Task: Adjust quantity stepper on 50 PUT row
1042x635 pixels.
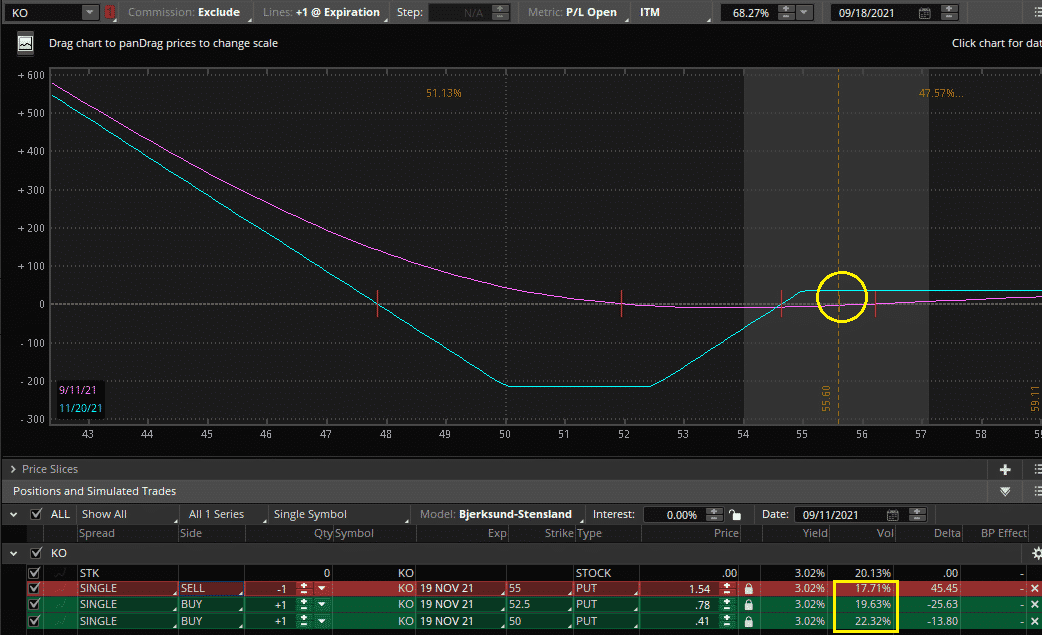Action: coord(304,622)
